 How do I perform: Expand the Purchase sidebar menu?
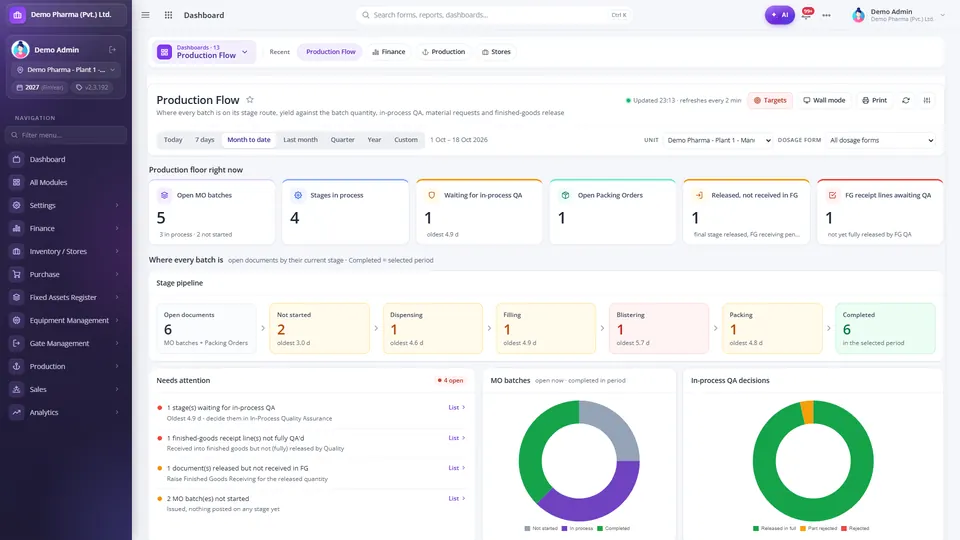tap(66, 274)
